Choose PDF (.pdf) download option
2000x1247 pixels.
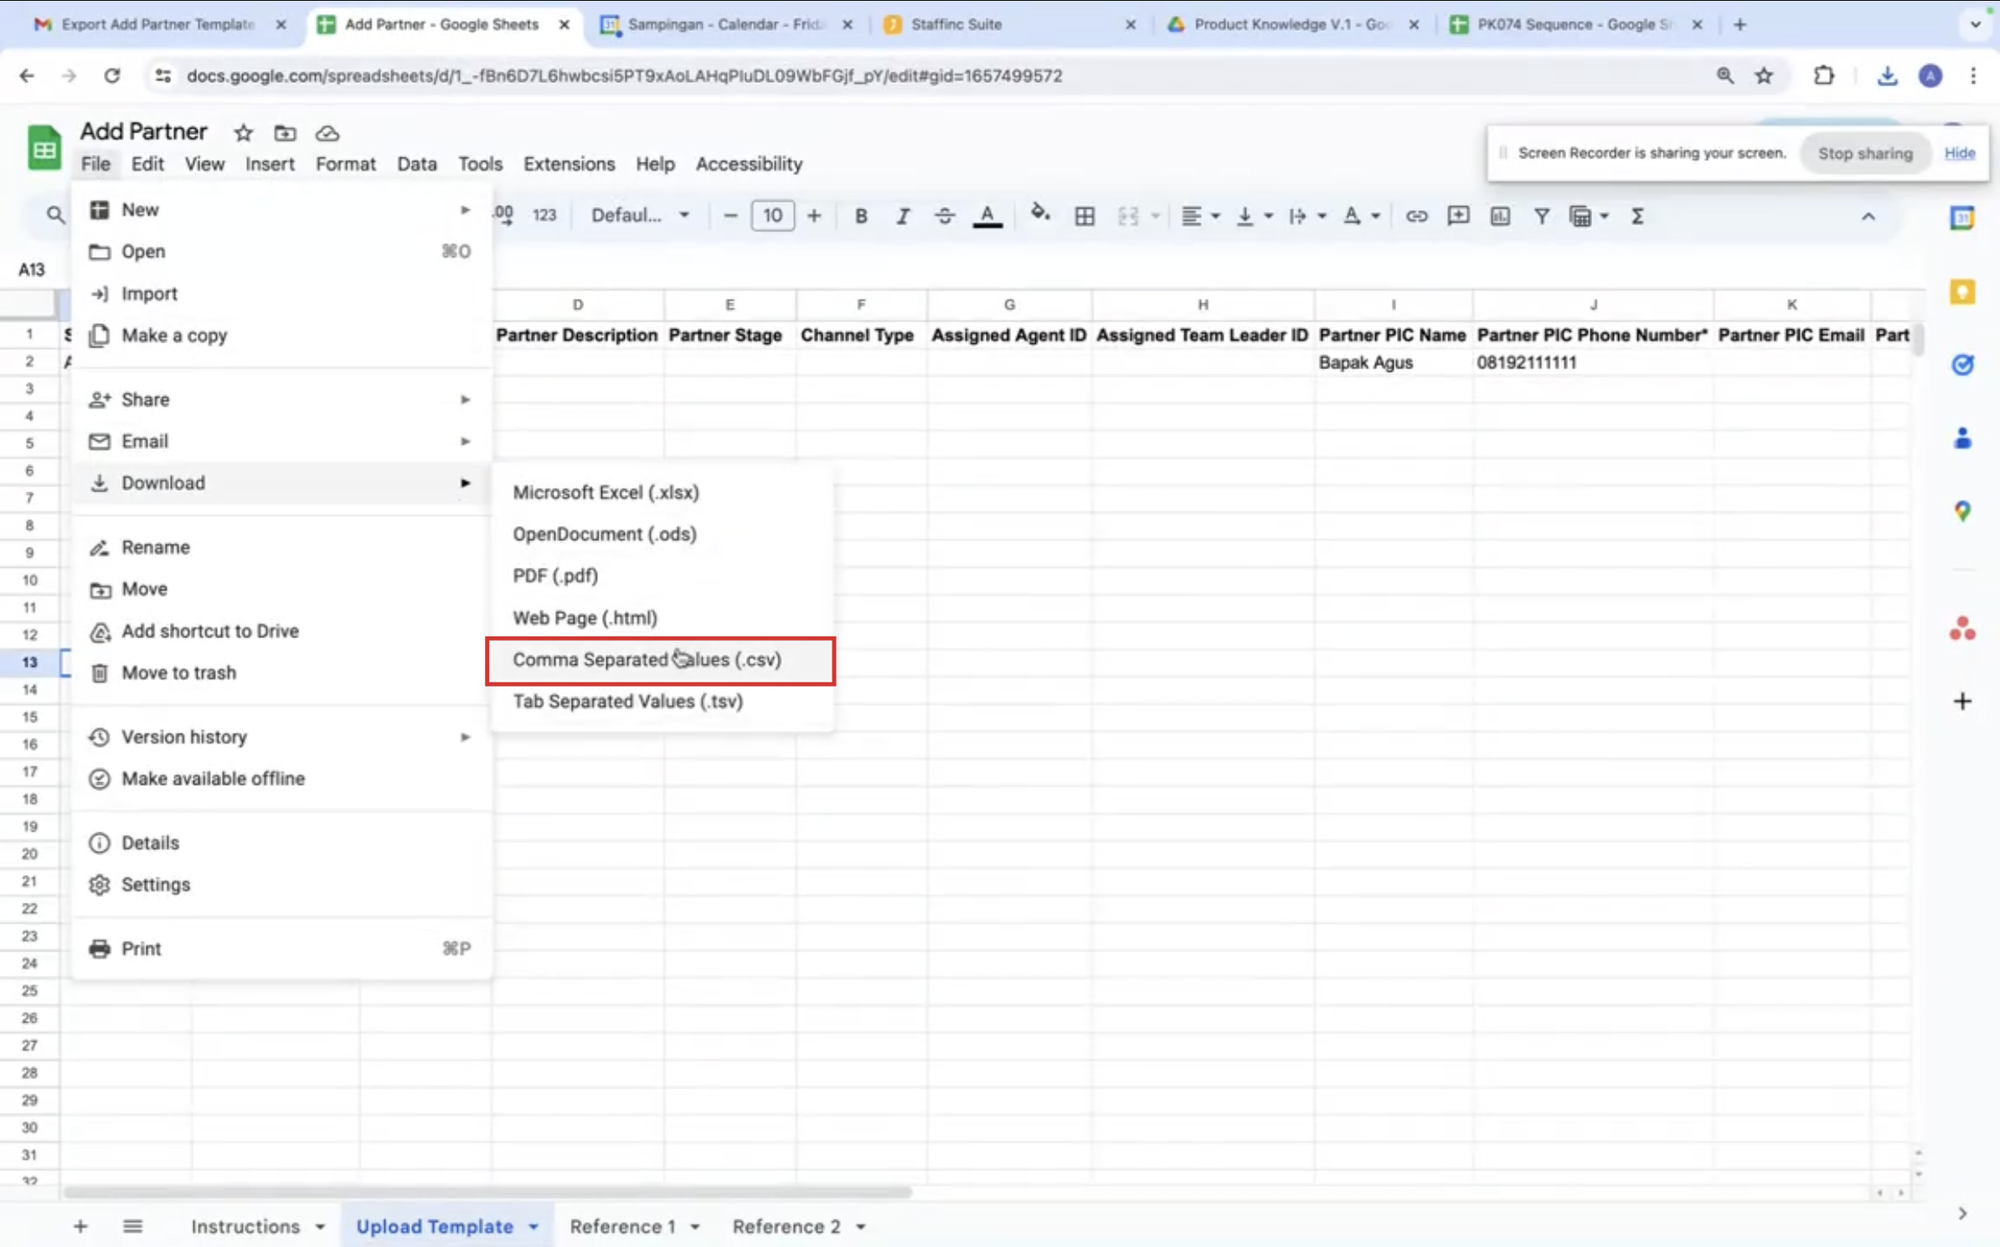pos(660,576)
